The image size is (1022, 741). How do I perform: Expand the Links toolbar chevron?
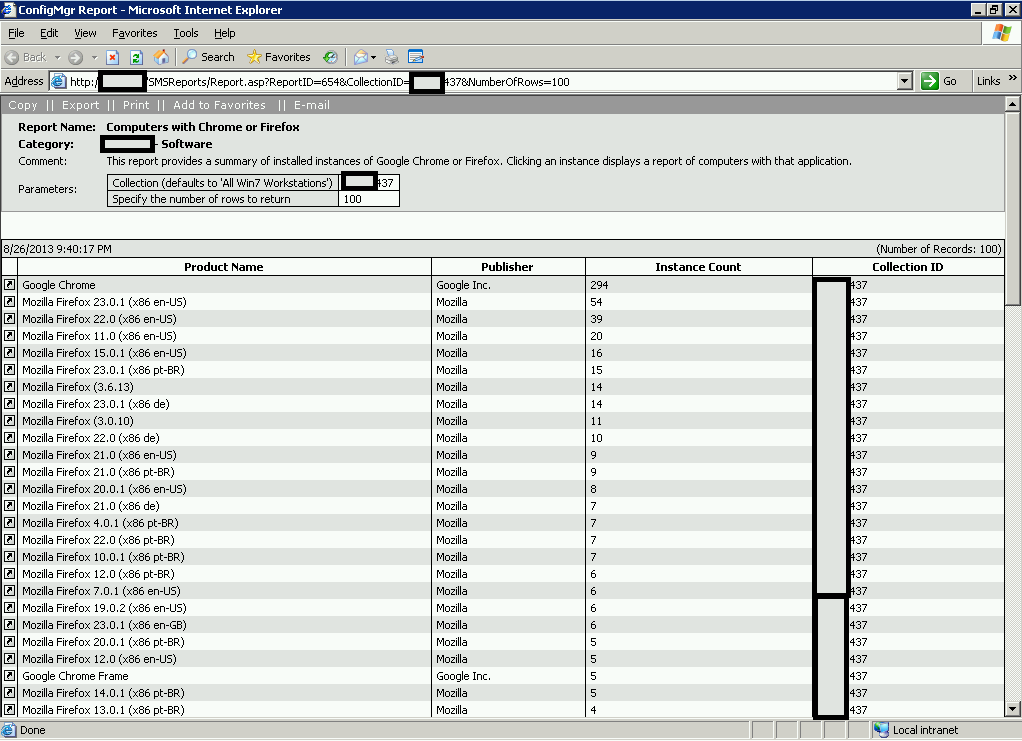pyautogui.click(x=1012, y=78)
